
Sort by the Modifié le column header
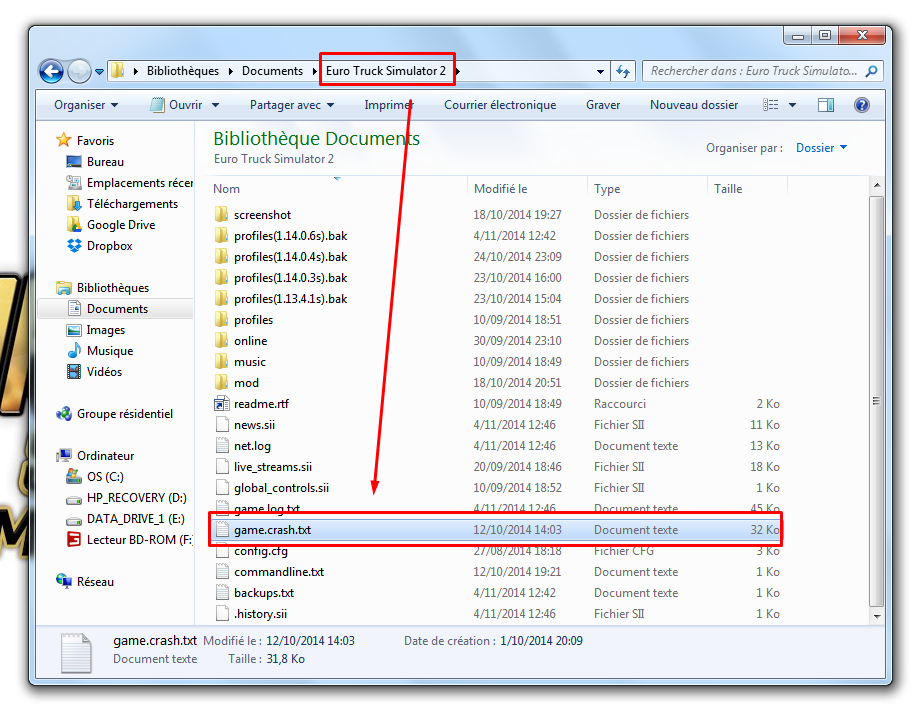[x=500, y=189]
